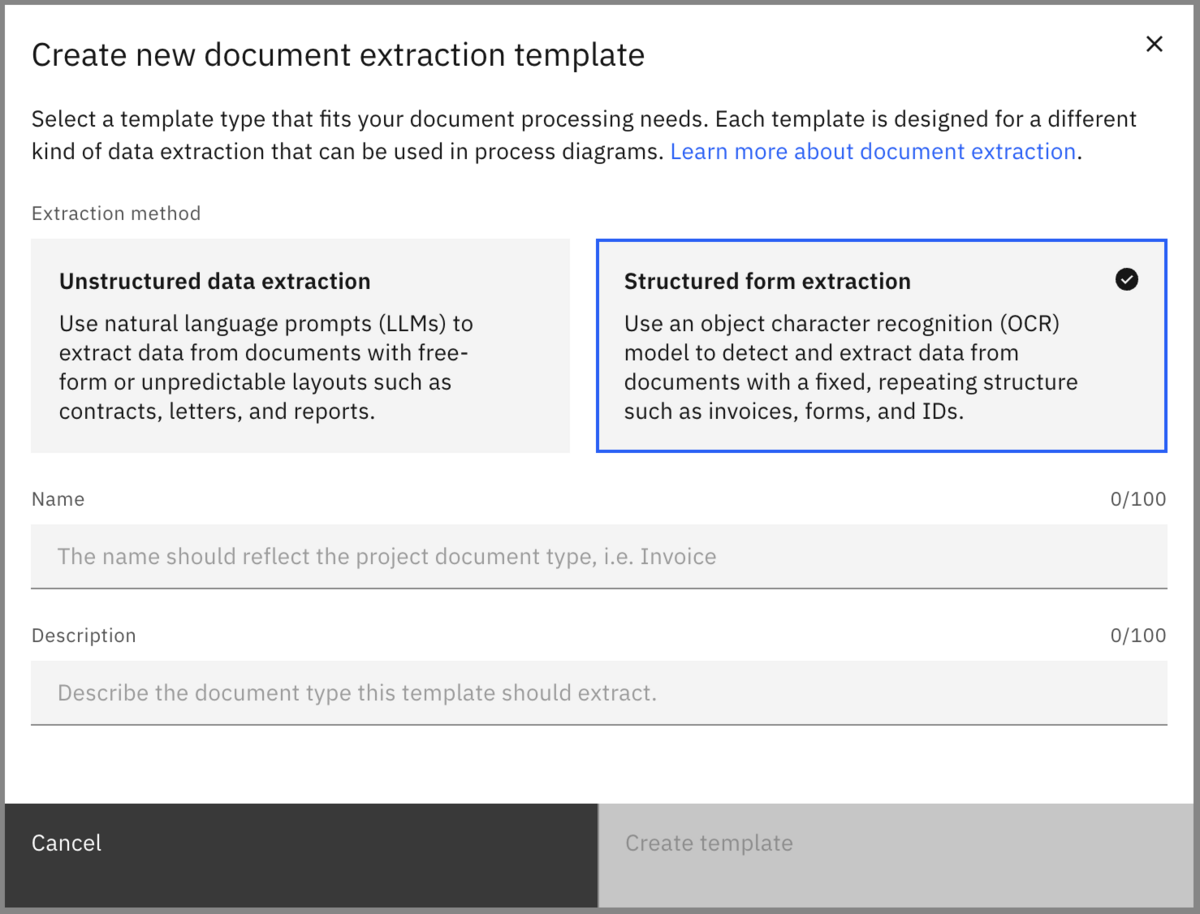Open the Learn more about document extraction link

[872, 151]
